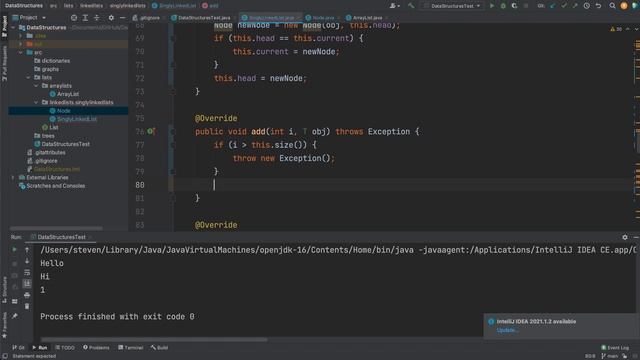Image resolution: width=640 pixels, height=360 pixels.
Task: Open the Git tool window tab
Action: click(18, 348)
